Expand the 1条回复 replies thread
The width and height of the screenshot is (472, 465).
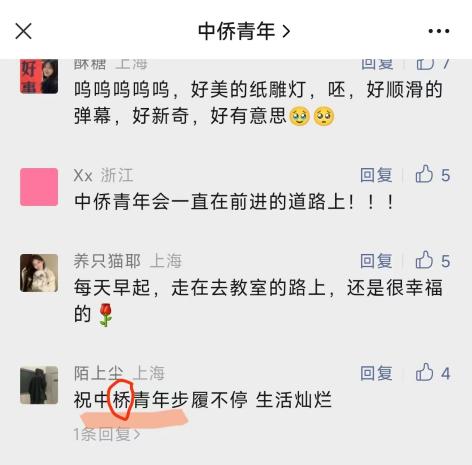pos(107,434)
